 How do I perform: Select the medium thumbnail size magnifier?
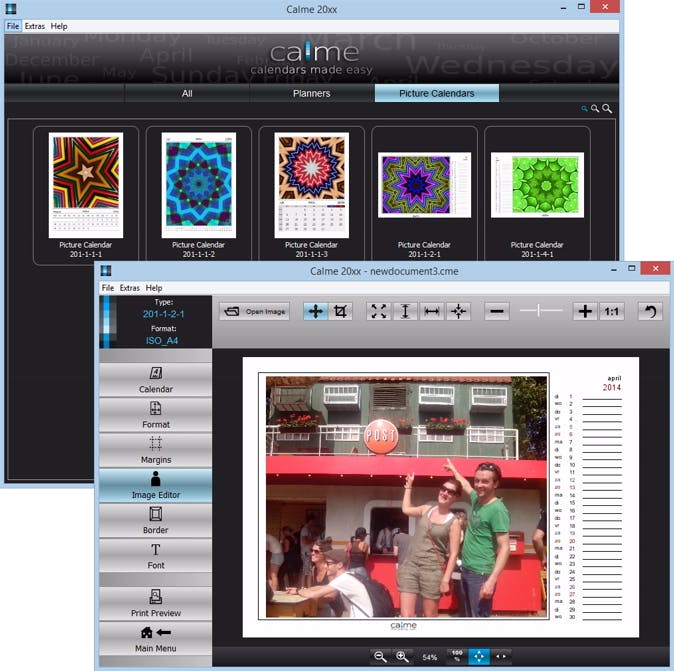[594, 109]
